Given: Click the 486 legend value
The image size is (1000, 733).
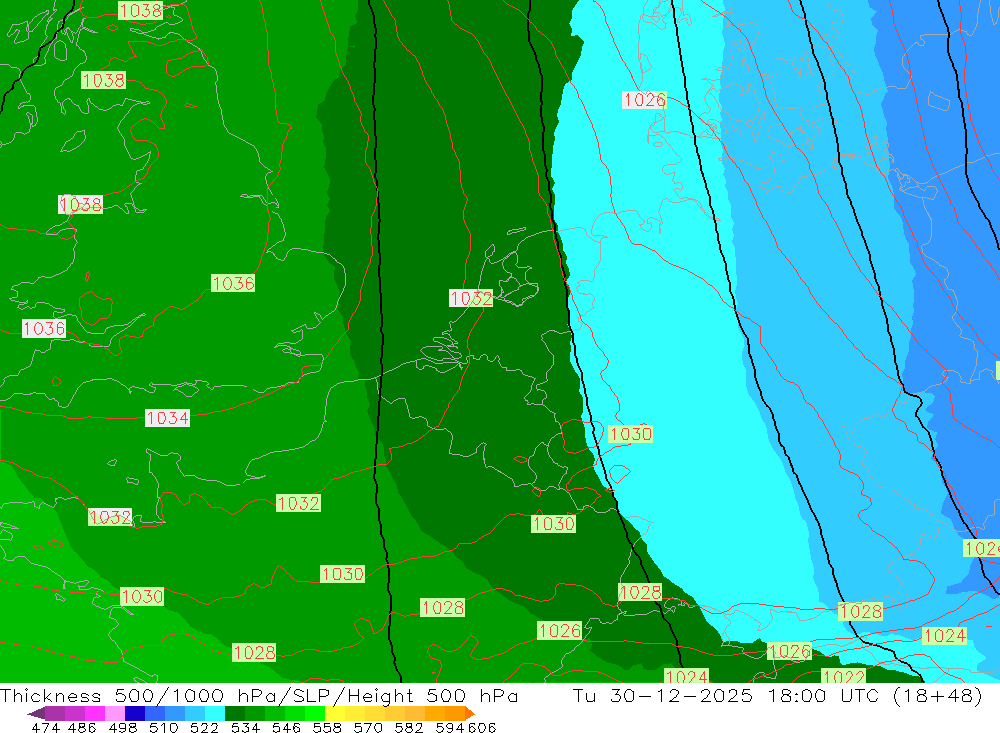Looking at the screenshot, I should [82, 727].
